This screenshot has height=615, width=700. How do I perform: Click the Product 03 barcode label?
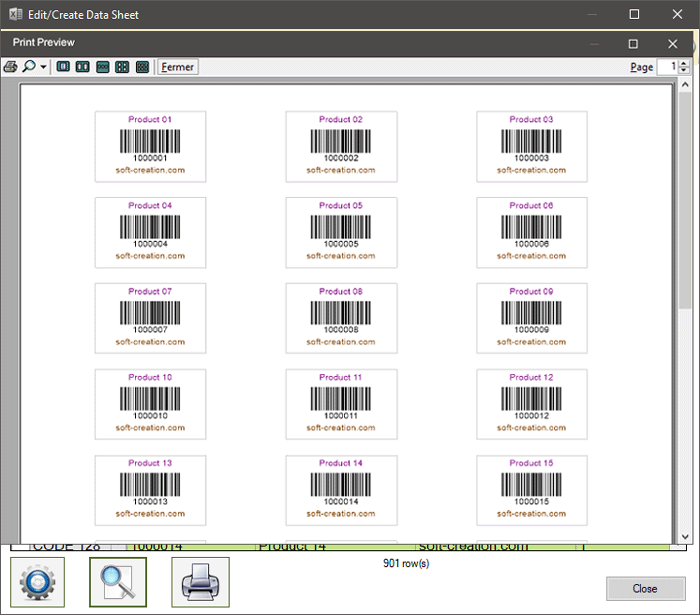click(532, 146)
